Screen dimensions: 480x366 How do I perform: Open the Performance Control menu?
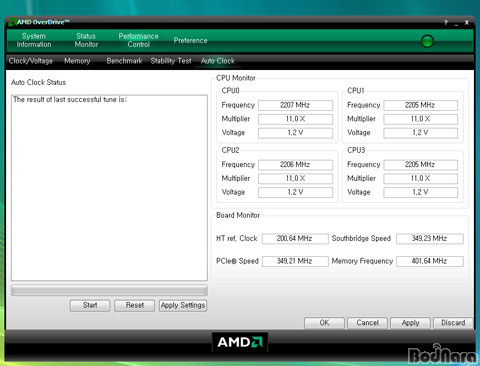point(138,40)
